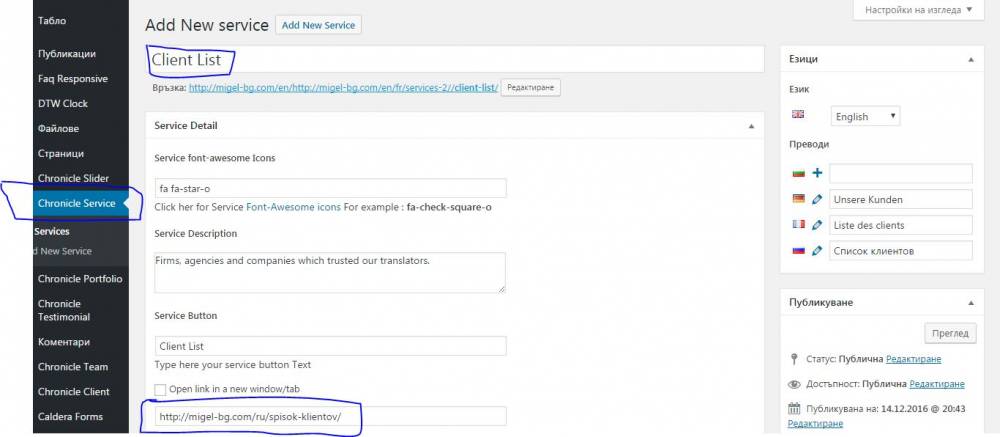Click the Service Description textarea

(330, 273)
